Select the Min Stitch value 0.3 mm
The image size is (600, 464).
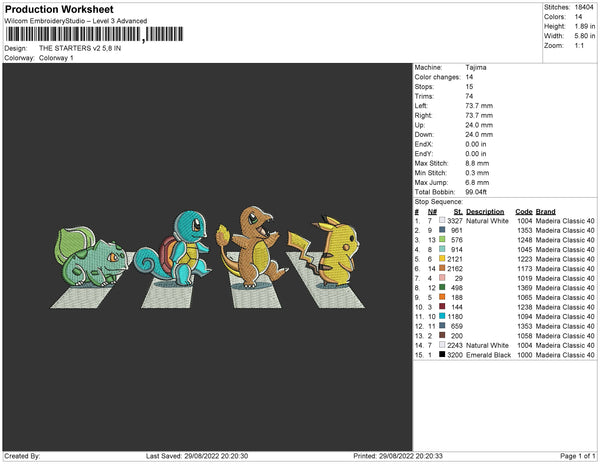(x=477, y=173)
